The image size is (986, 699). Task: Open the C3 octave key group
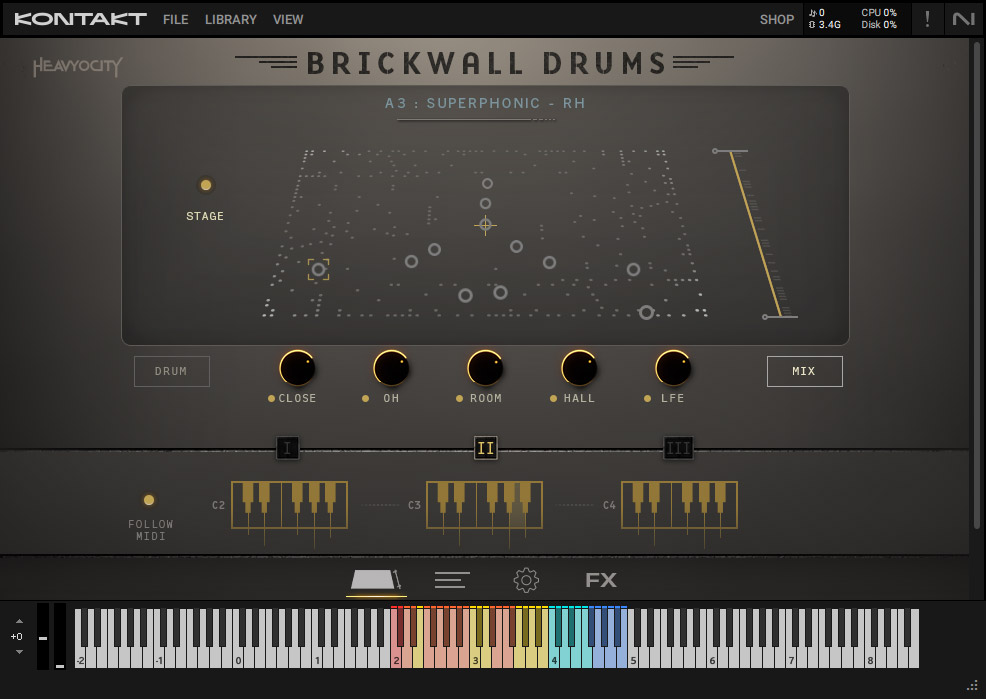point(484,505)
